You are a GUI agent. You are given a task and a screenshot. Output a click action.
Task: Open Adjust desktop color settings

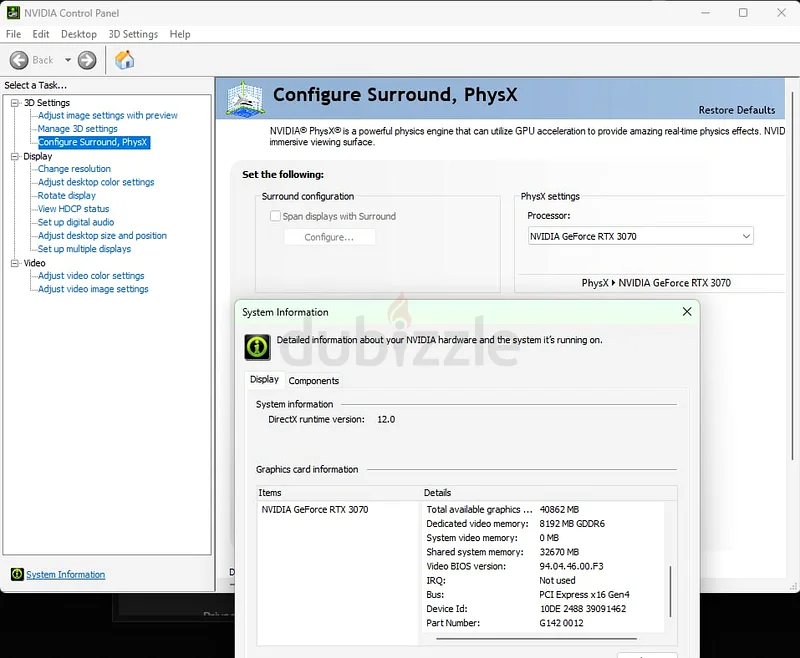click(x=96, y=182)
